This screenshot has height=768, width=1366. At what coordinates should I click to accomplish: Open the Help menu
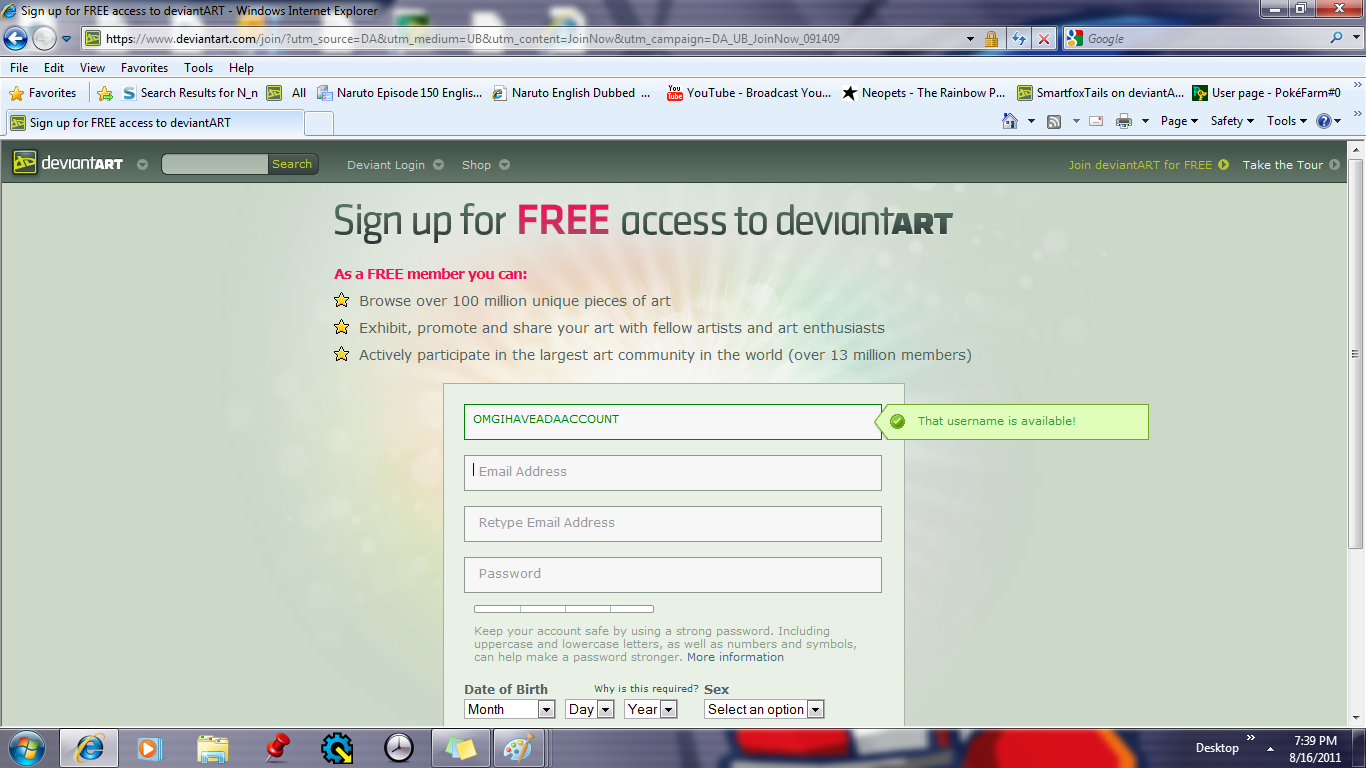tap(241, 68)
